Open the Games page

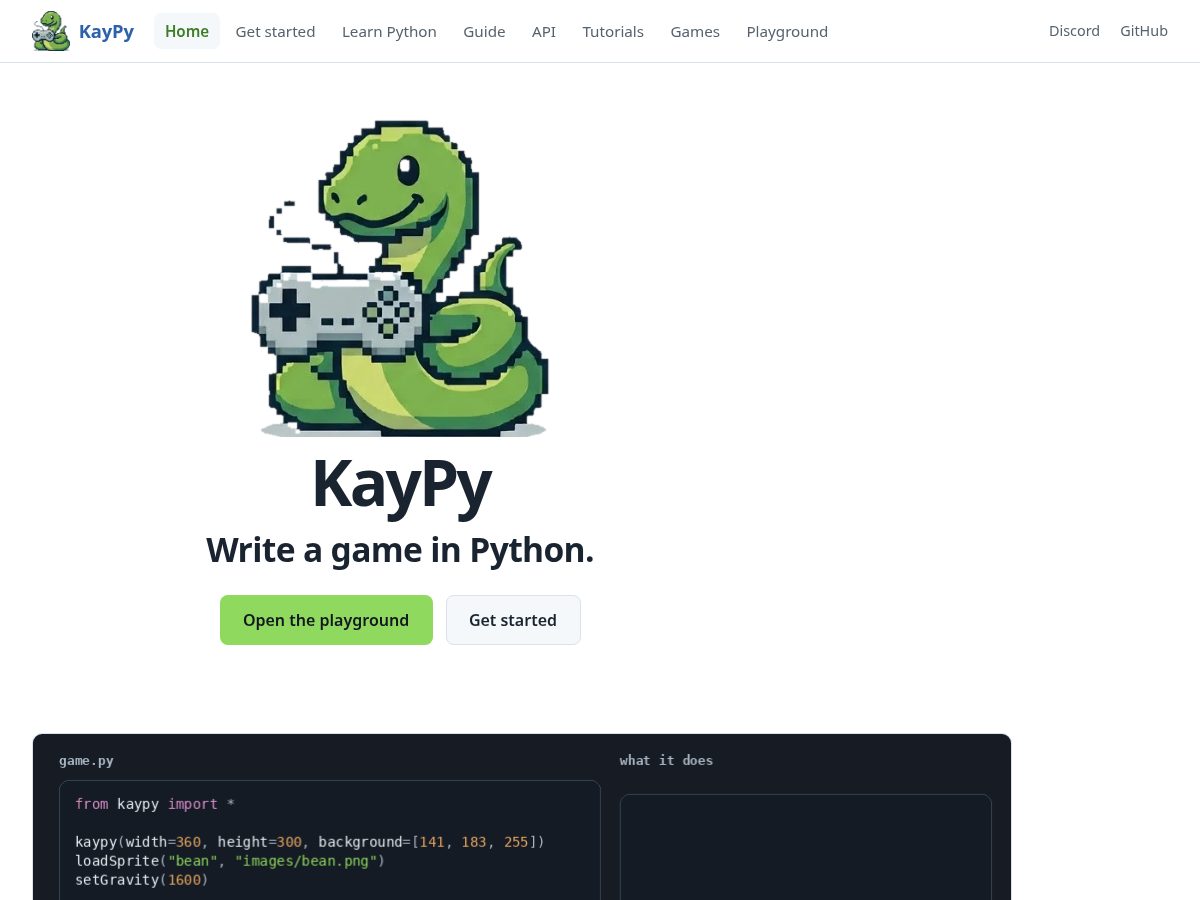(695, 31)
